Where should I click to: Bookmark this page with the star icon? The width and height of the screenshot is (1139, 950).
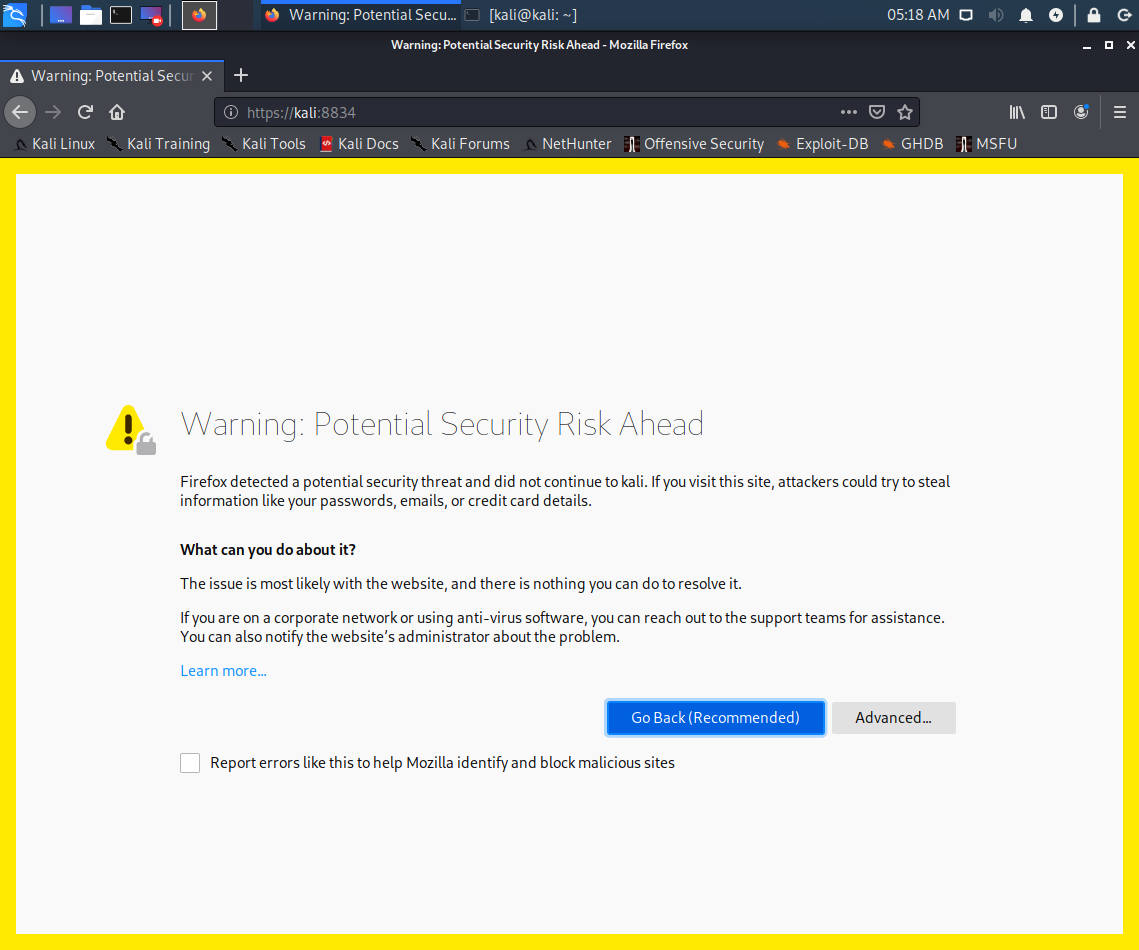click(x=904, y=112)
